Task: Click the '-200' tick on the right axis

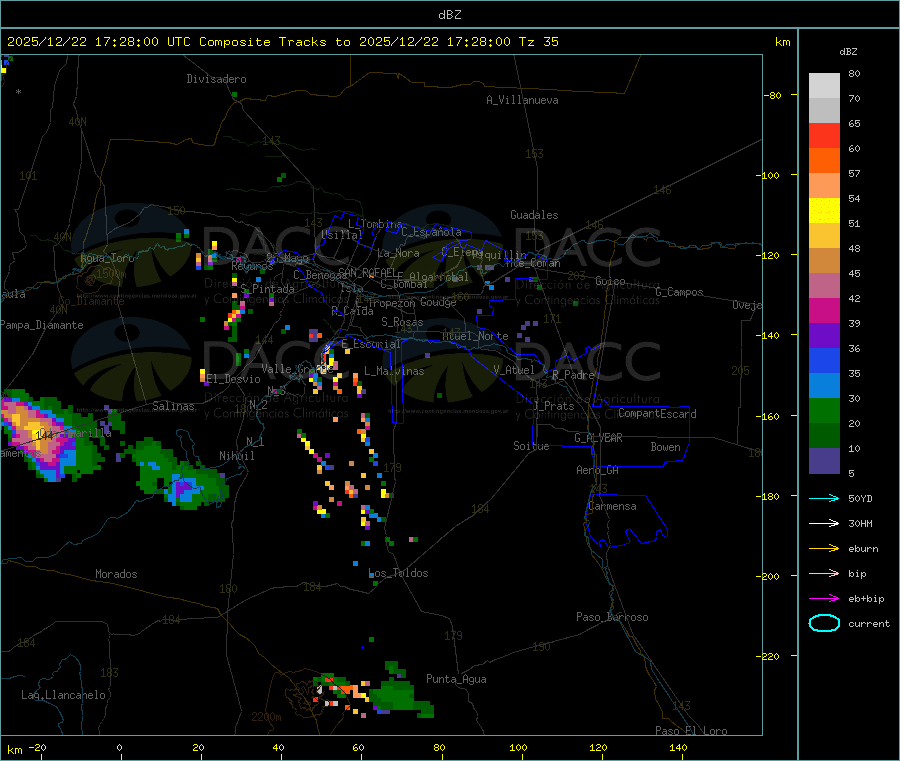Action: click(769, 576)
